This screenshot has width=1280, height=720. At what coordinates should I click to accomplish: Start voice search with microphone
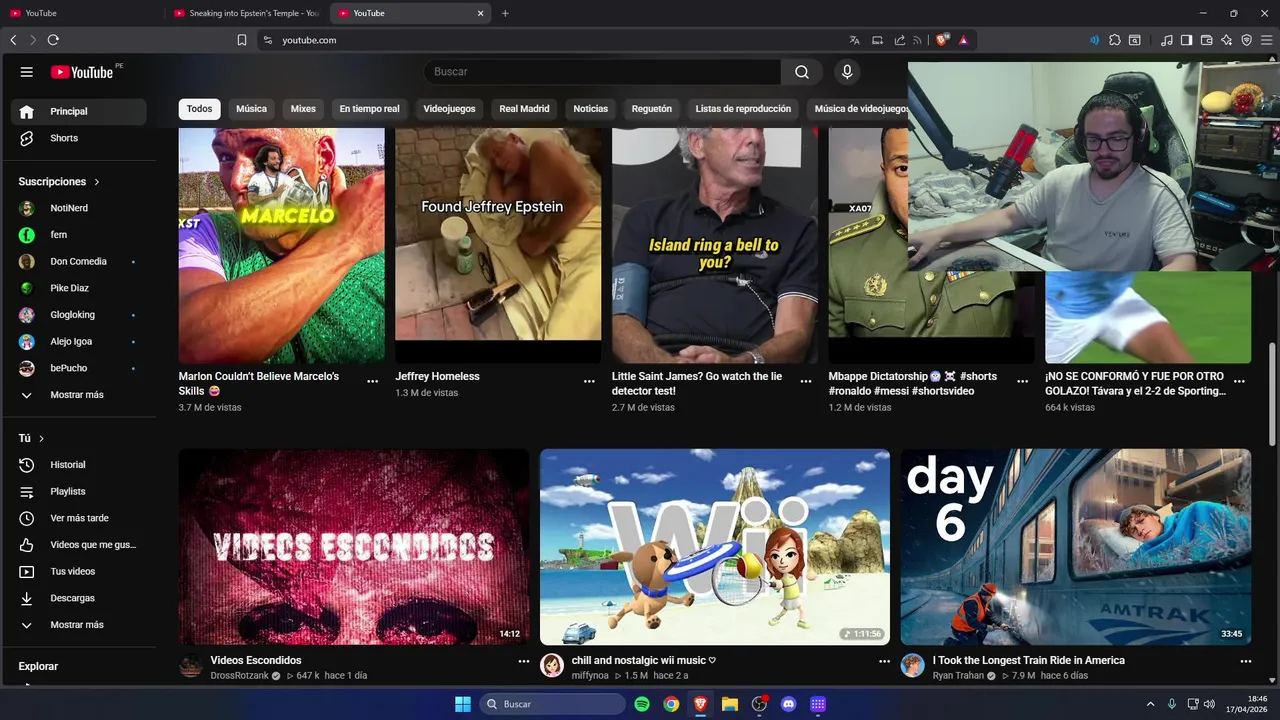coord(847,72)
